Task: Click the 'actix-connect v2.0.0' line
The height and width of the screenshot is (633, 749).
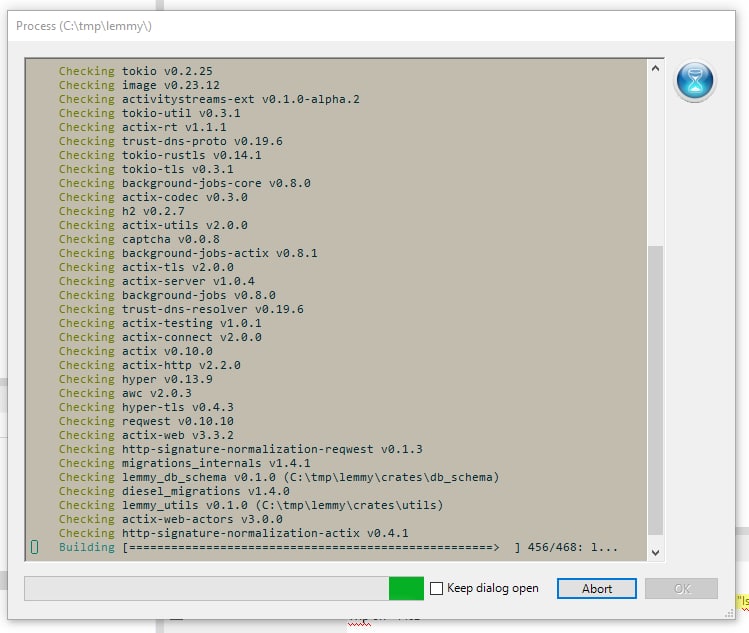Action: pyautogui.click(x=160, y=337)
